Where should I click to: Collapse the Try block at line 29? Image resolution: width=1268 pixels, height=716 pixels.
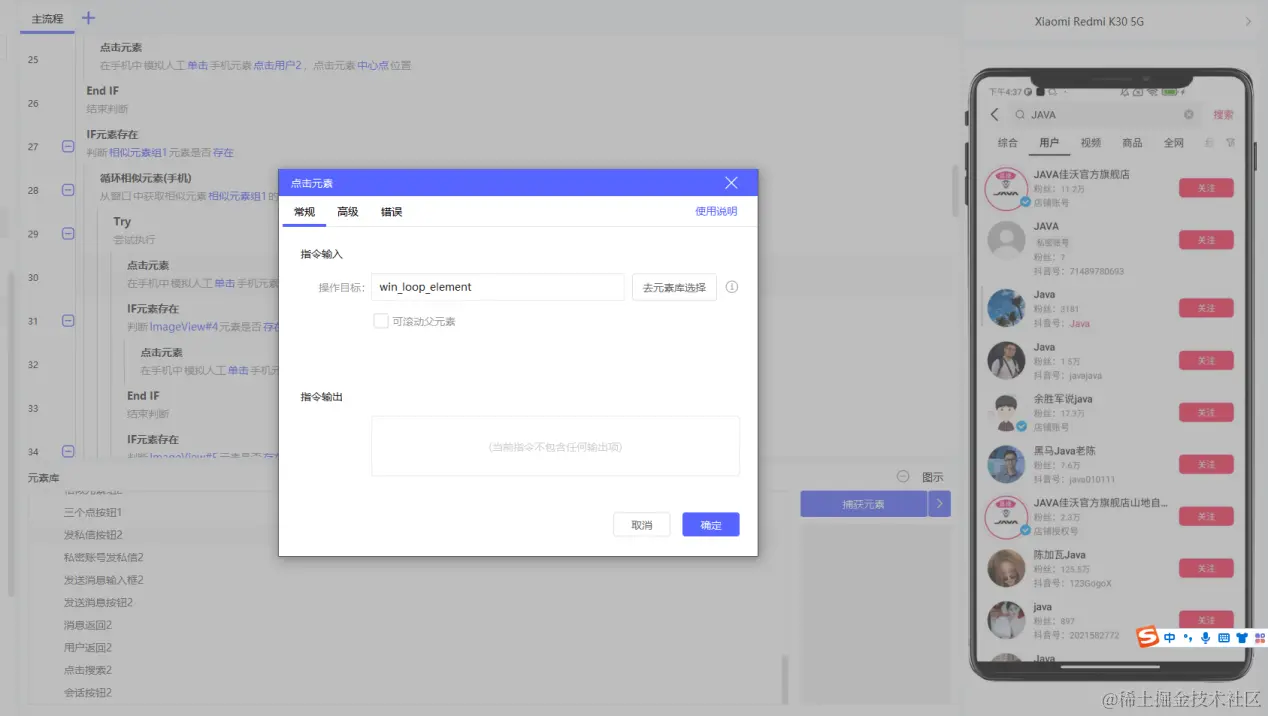[x=68, y=234]
